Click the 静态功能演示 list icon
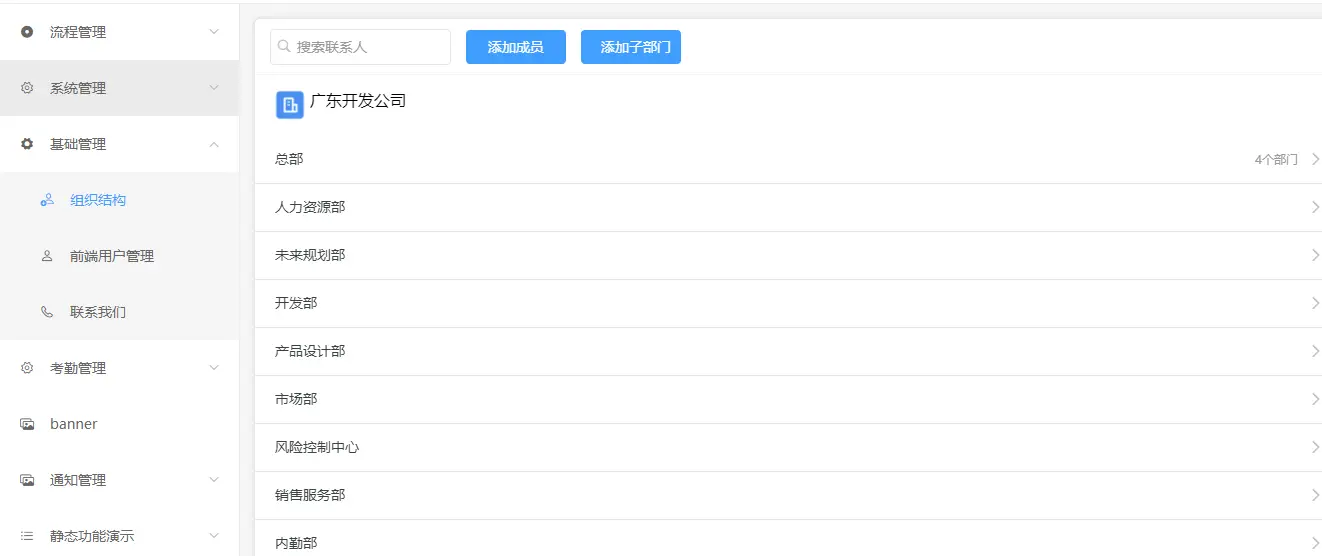The width and height of the screenshot is (1322, 556). 27,536
